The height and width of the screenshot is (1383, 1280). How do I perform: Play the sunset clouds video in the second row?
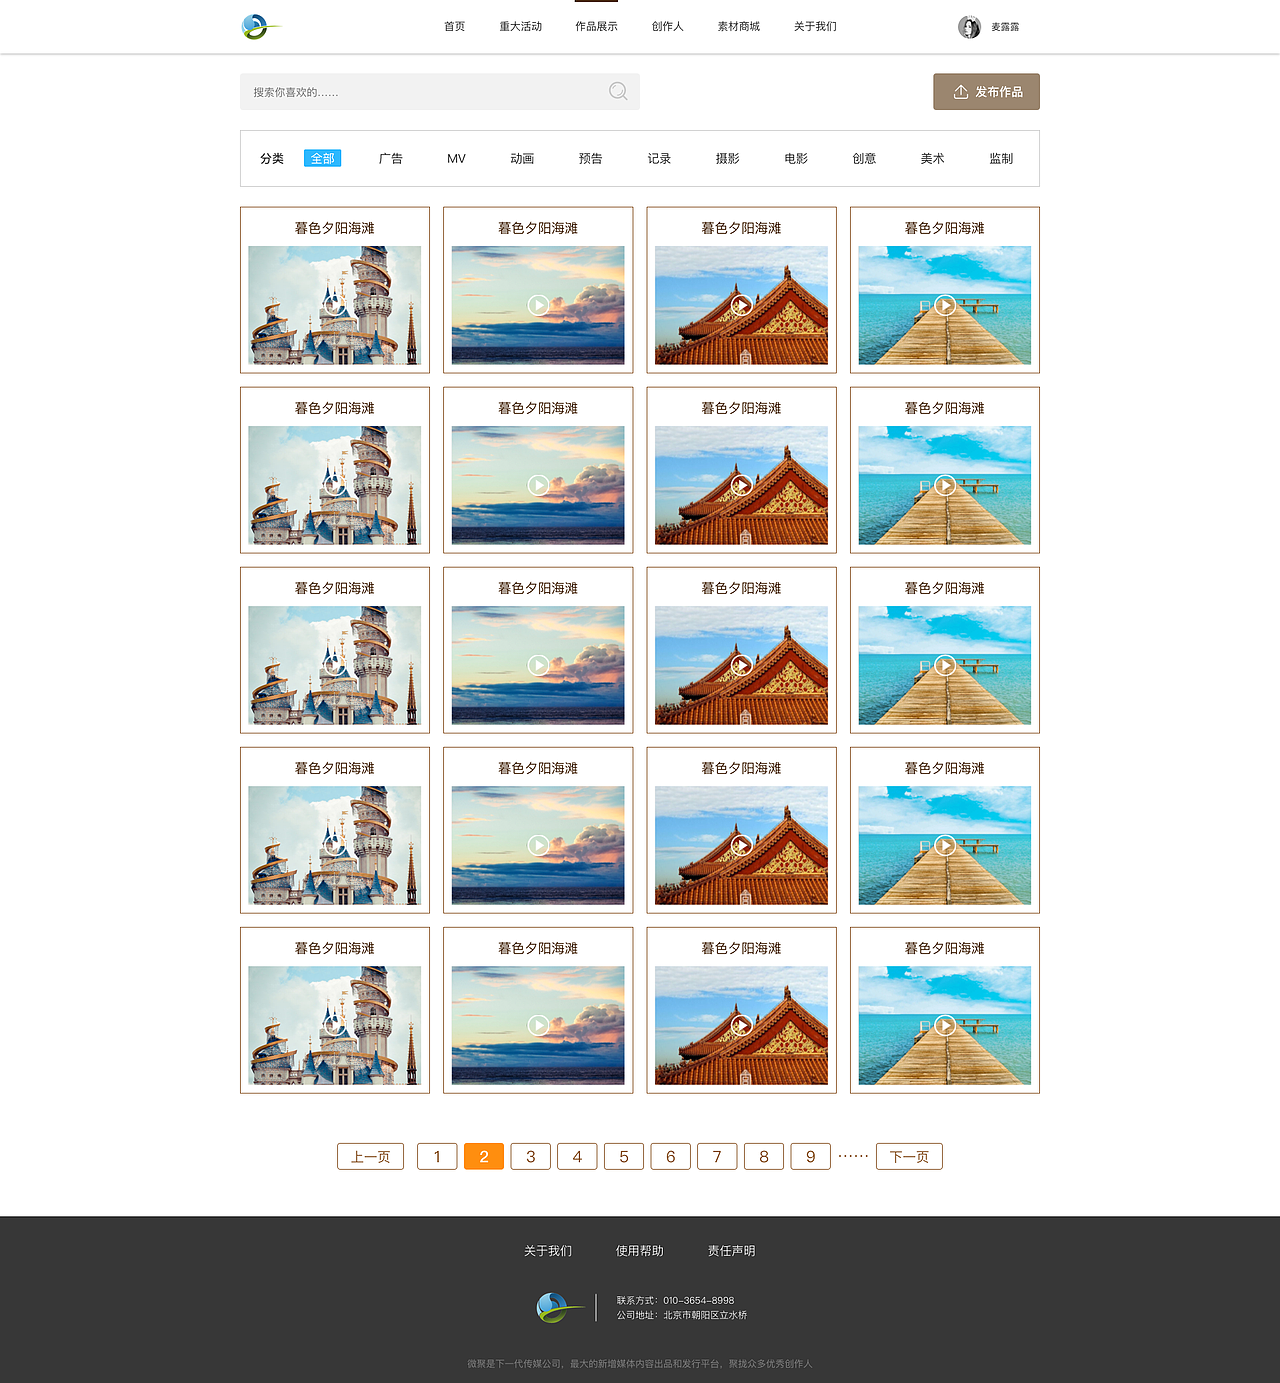(538, 485)
